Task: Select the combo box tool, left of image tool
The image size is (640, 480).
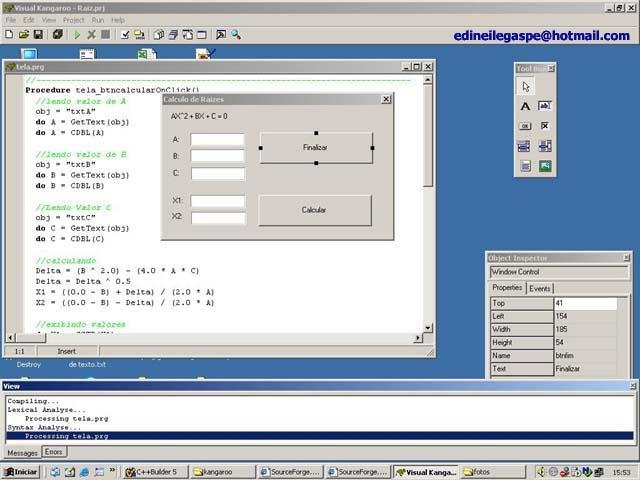Action: point(526,166)
